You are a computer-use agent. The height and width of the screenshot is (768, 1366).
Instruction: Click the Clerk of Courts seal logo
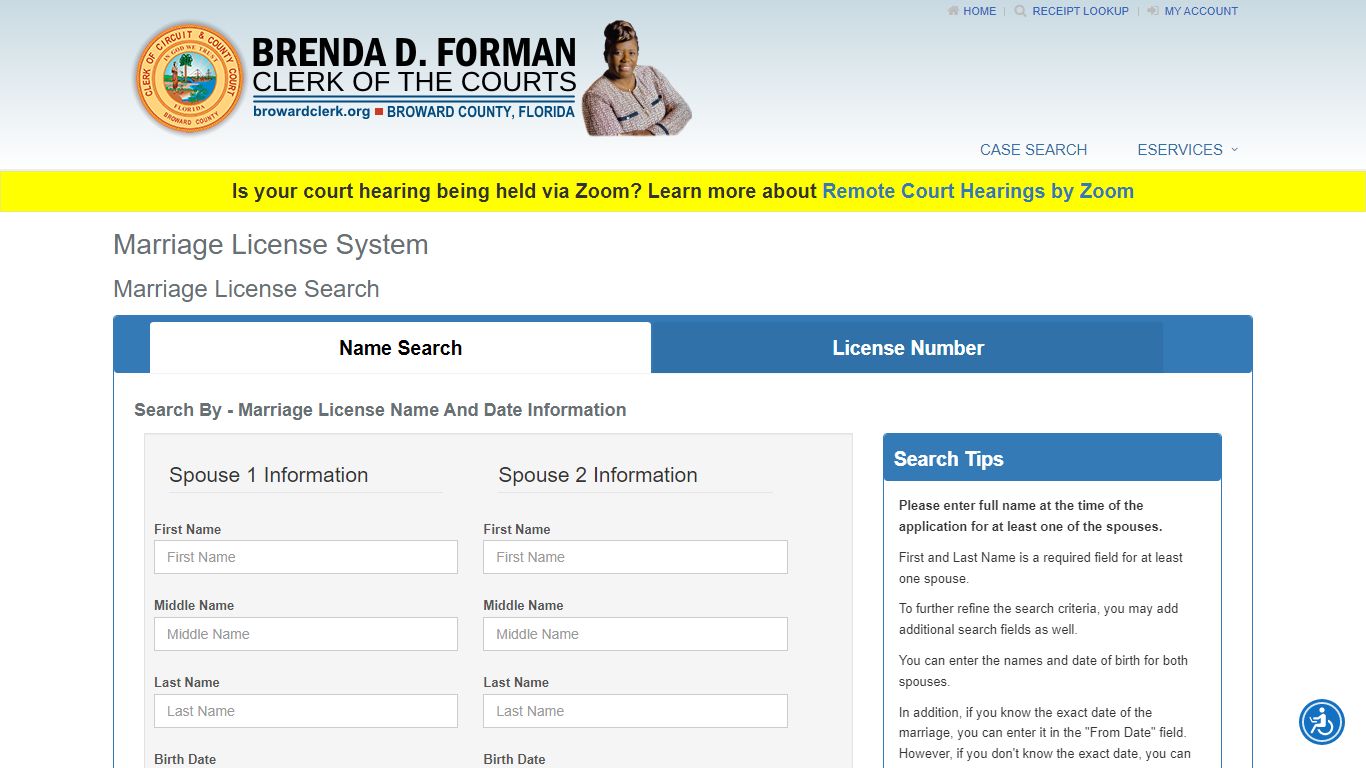189,79
